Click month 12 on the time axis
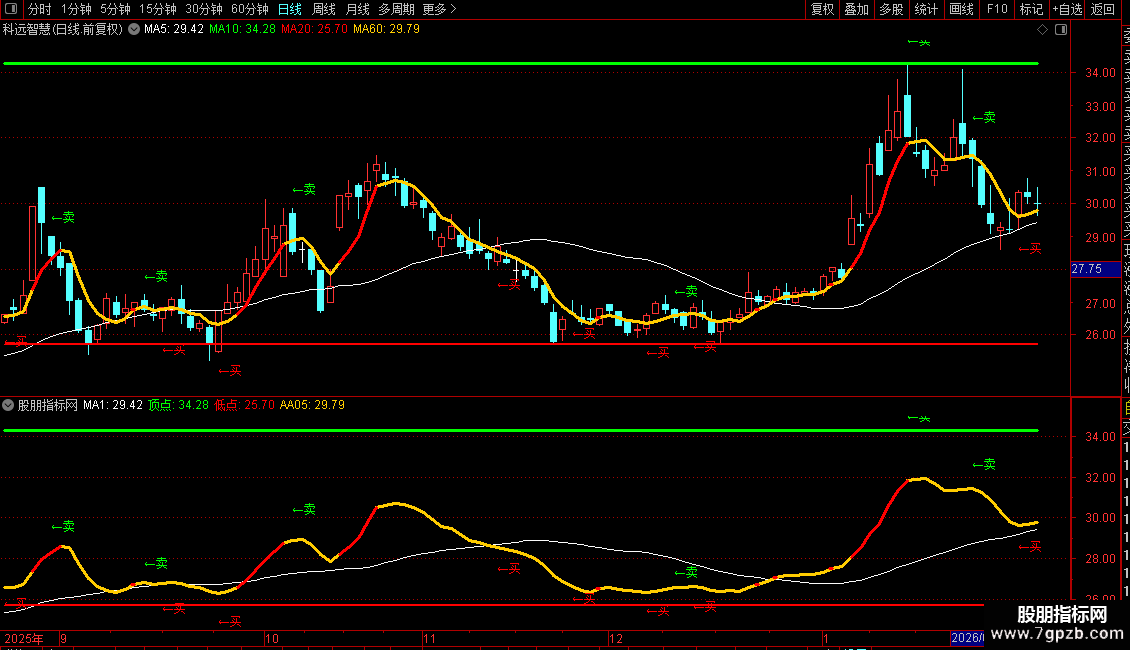 coord(615,638)
